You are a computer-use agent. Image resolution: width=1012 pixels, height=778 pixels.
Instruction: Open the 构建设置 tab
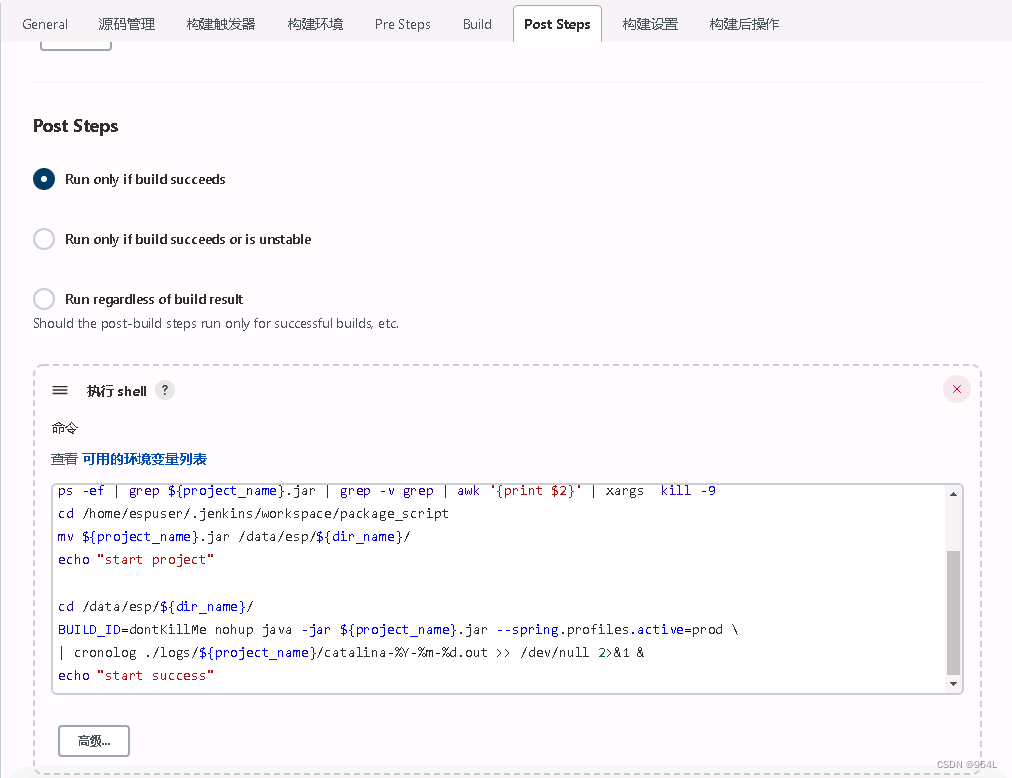pos(650,24)
